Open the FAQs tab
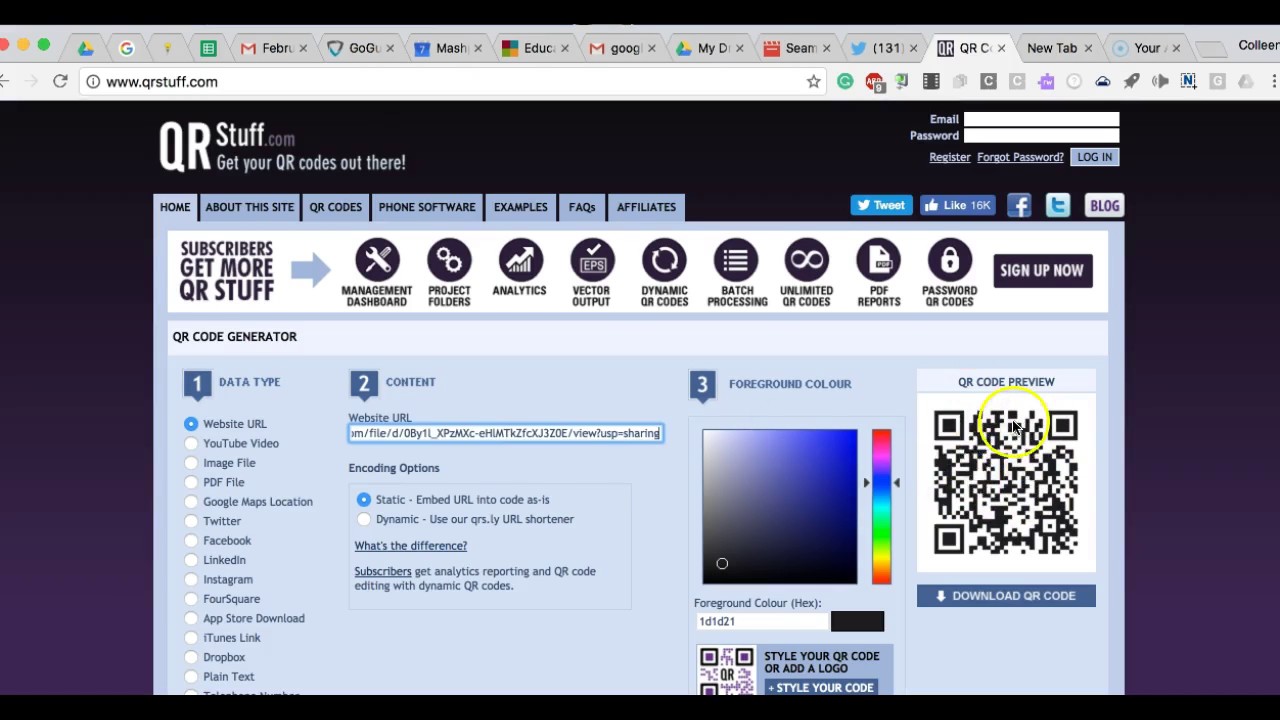The image size is (1280, 720). 582,207
